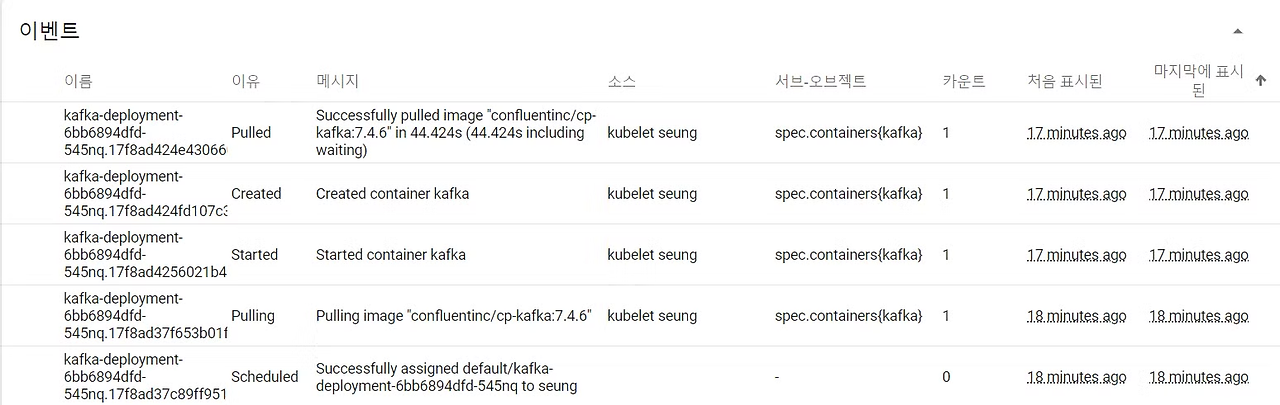Click the 메시지 column header

click(337, 81)
